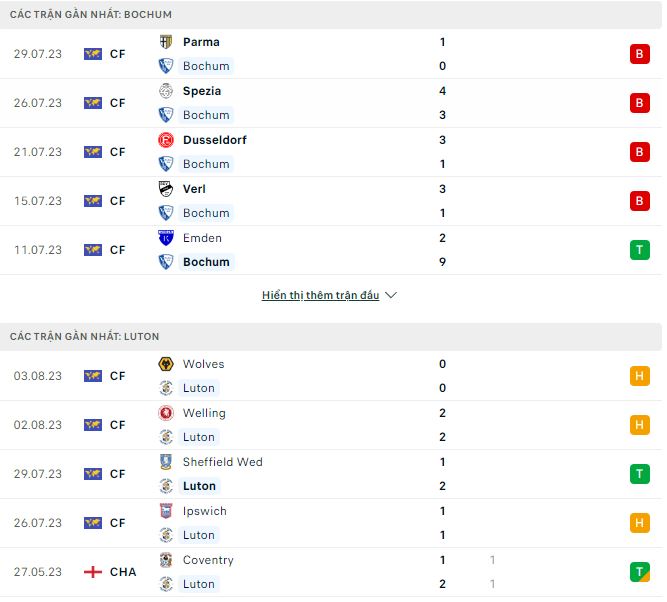This screenshot has width=667, height=602.
Task: Click the Coventry club crest icon
Action: pos(166,560)
